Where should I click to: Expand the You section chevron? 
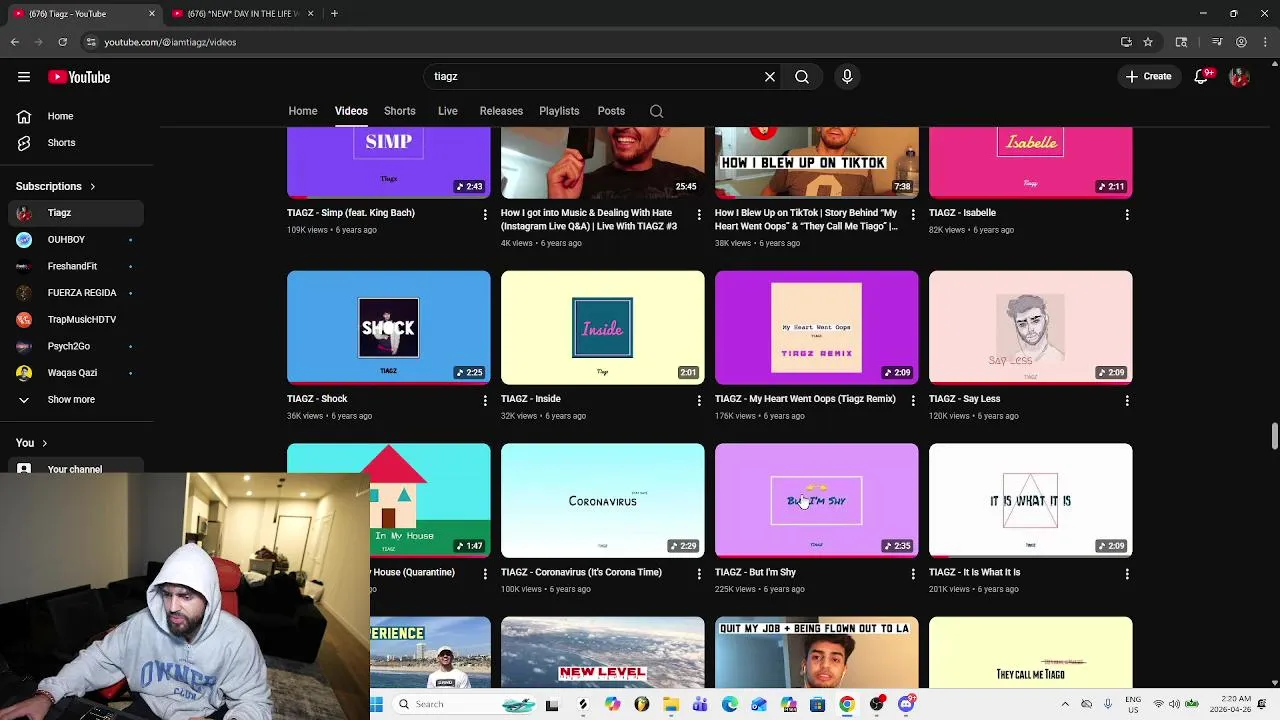44,443
